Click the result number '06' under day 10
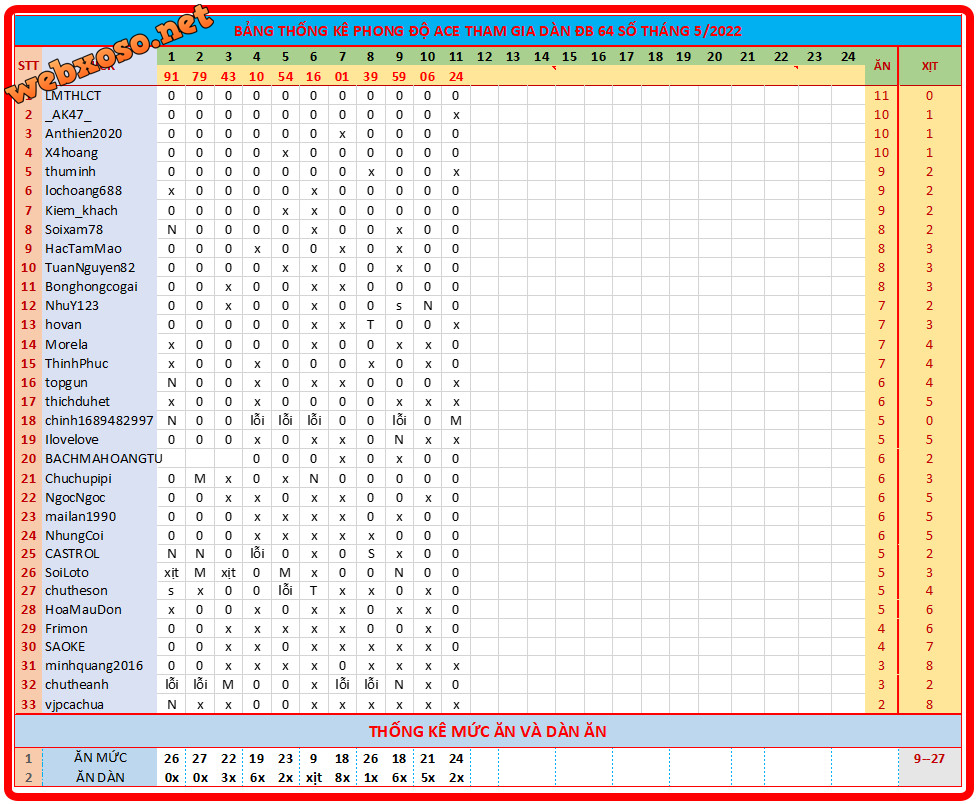Image resolution: width=979 pixels, height=804 pixels. click(x=428, y=77)
